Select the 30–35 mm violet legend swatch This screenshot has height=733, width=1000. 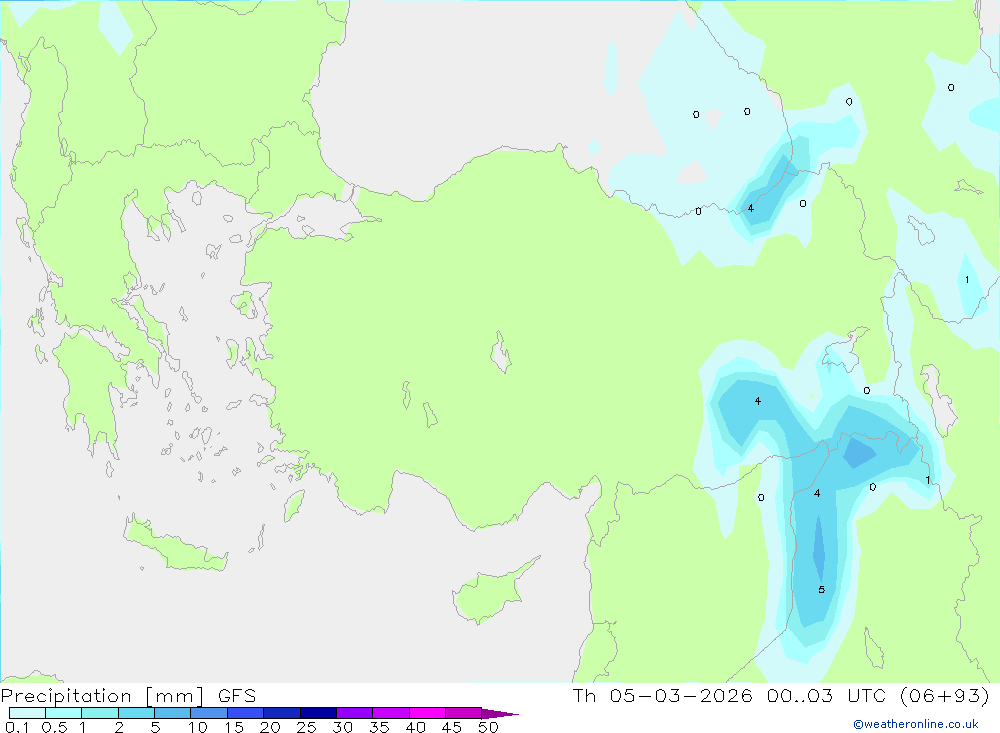coord(355,713)
